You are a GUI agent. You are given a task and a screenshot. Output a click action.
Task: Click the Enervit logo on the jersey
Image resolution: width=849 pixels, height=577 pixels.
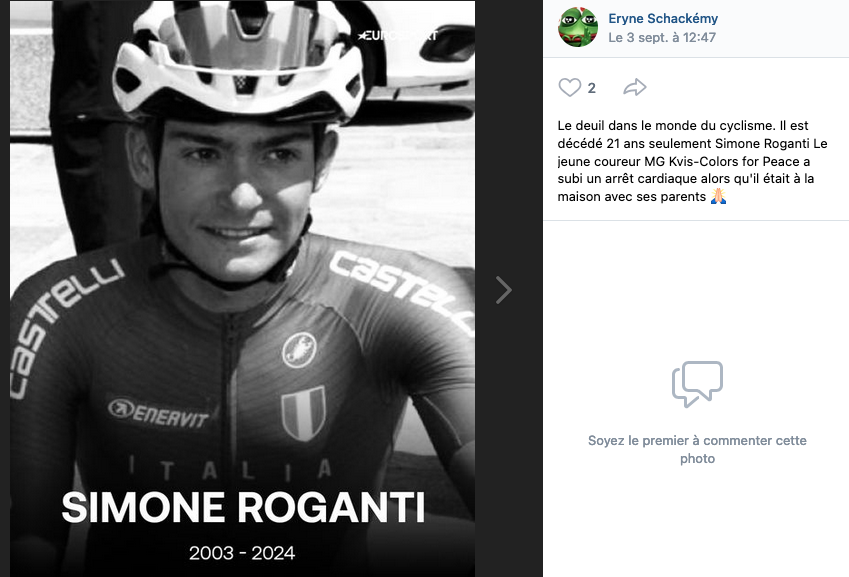pos(158,411)
